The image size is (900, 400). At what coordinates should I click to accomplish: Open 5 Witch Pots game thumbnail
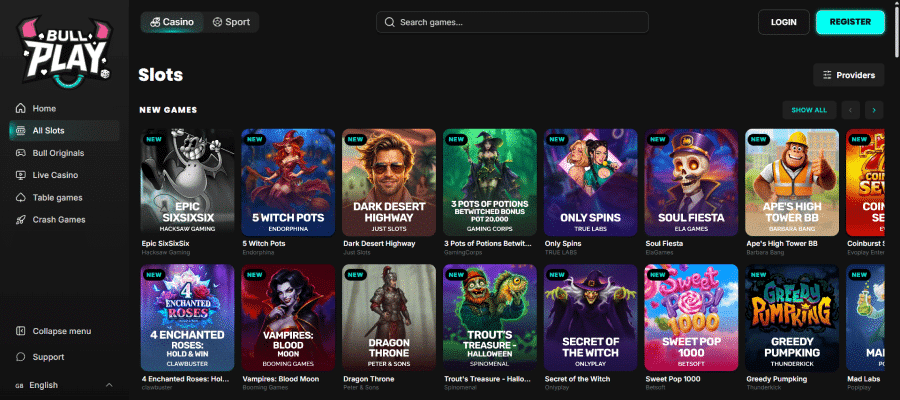[x=288, y=182]
